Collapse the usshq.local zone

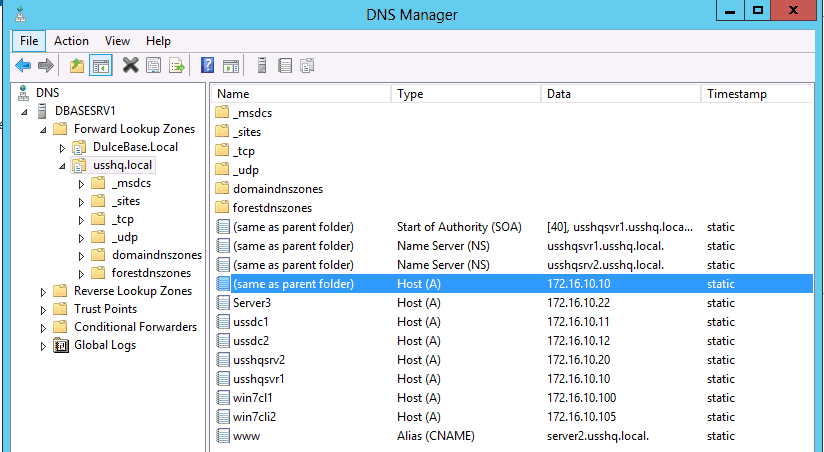point(62,166)
